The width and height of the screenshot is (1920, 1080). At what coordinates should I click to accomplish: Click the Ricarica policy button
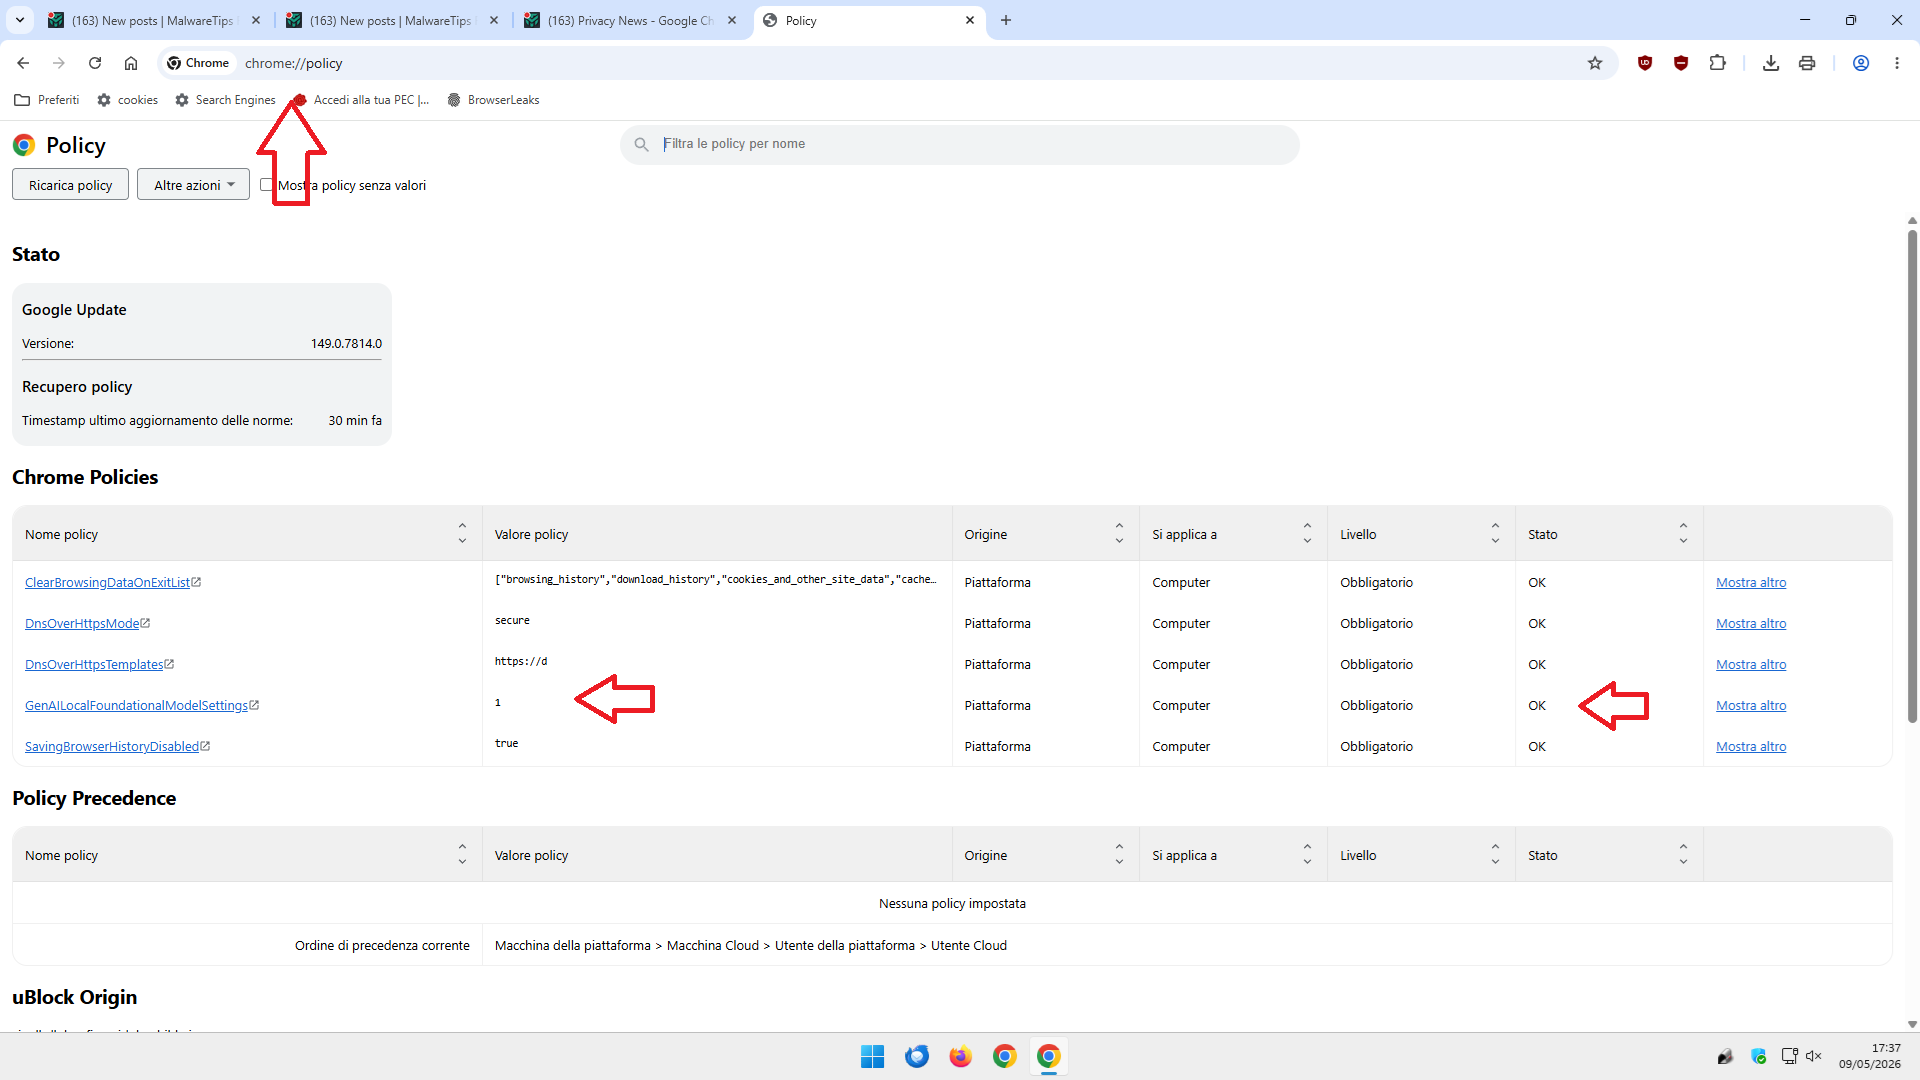point(70,185)
